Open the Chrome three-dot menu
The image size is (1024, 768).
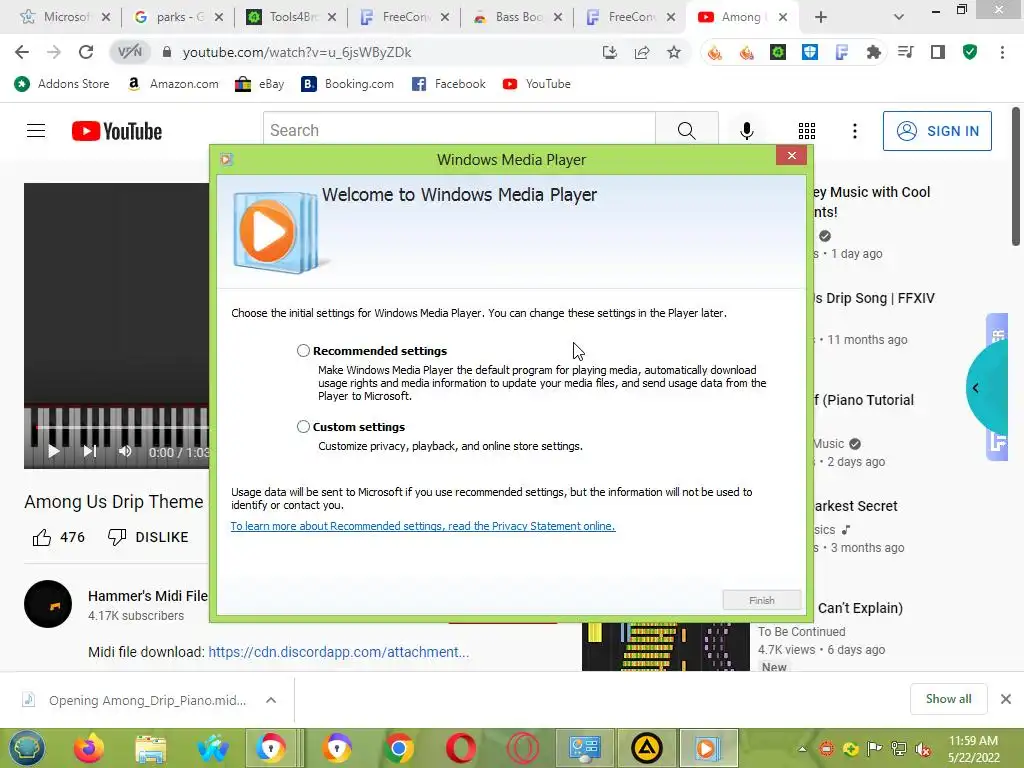click(1002, 52)
